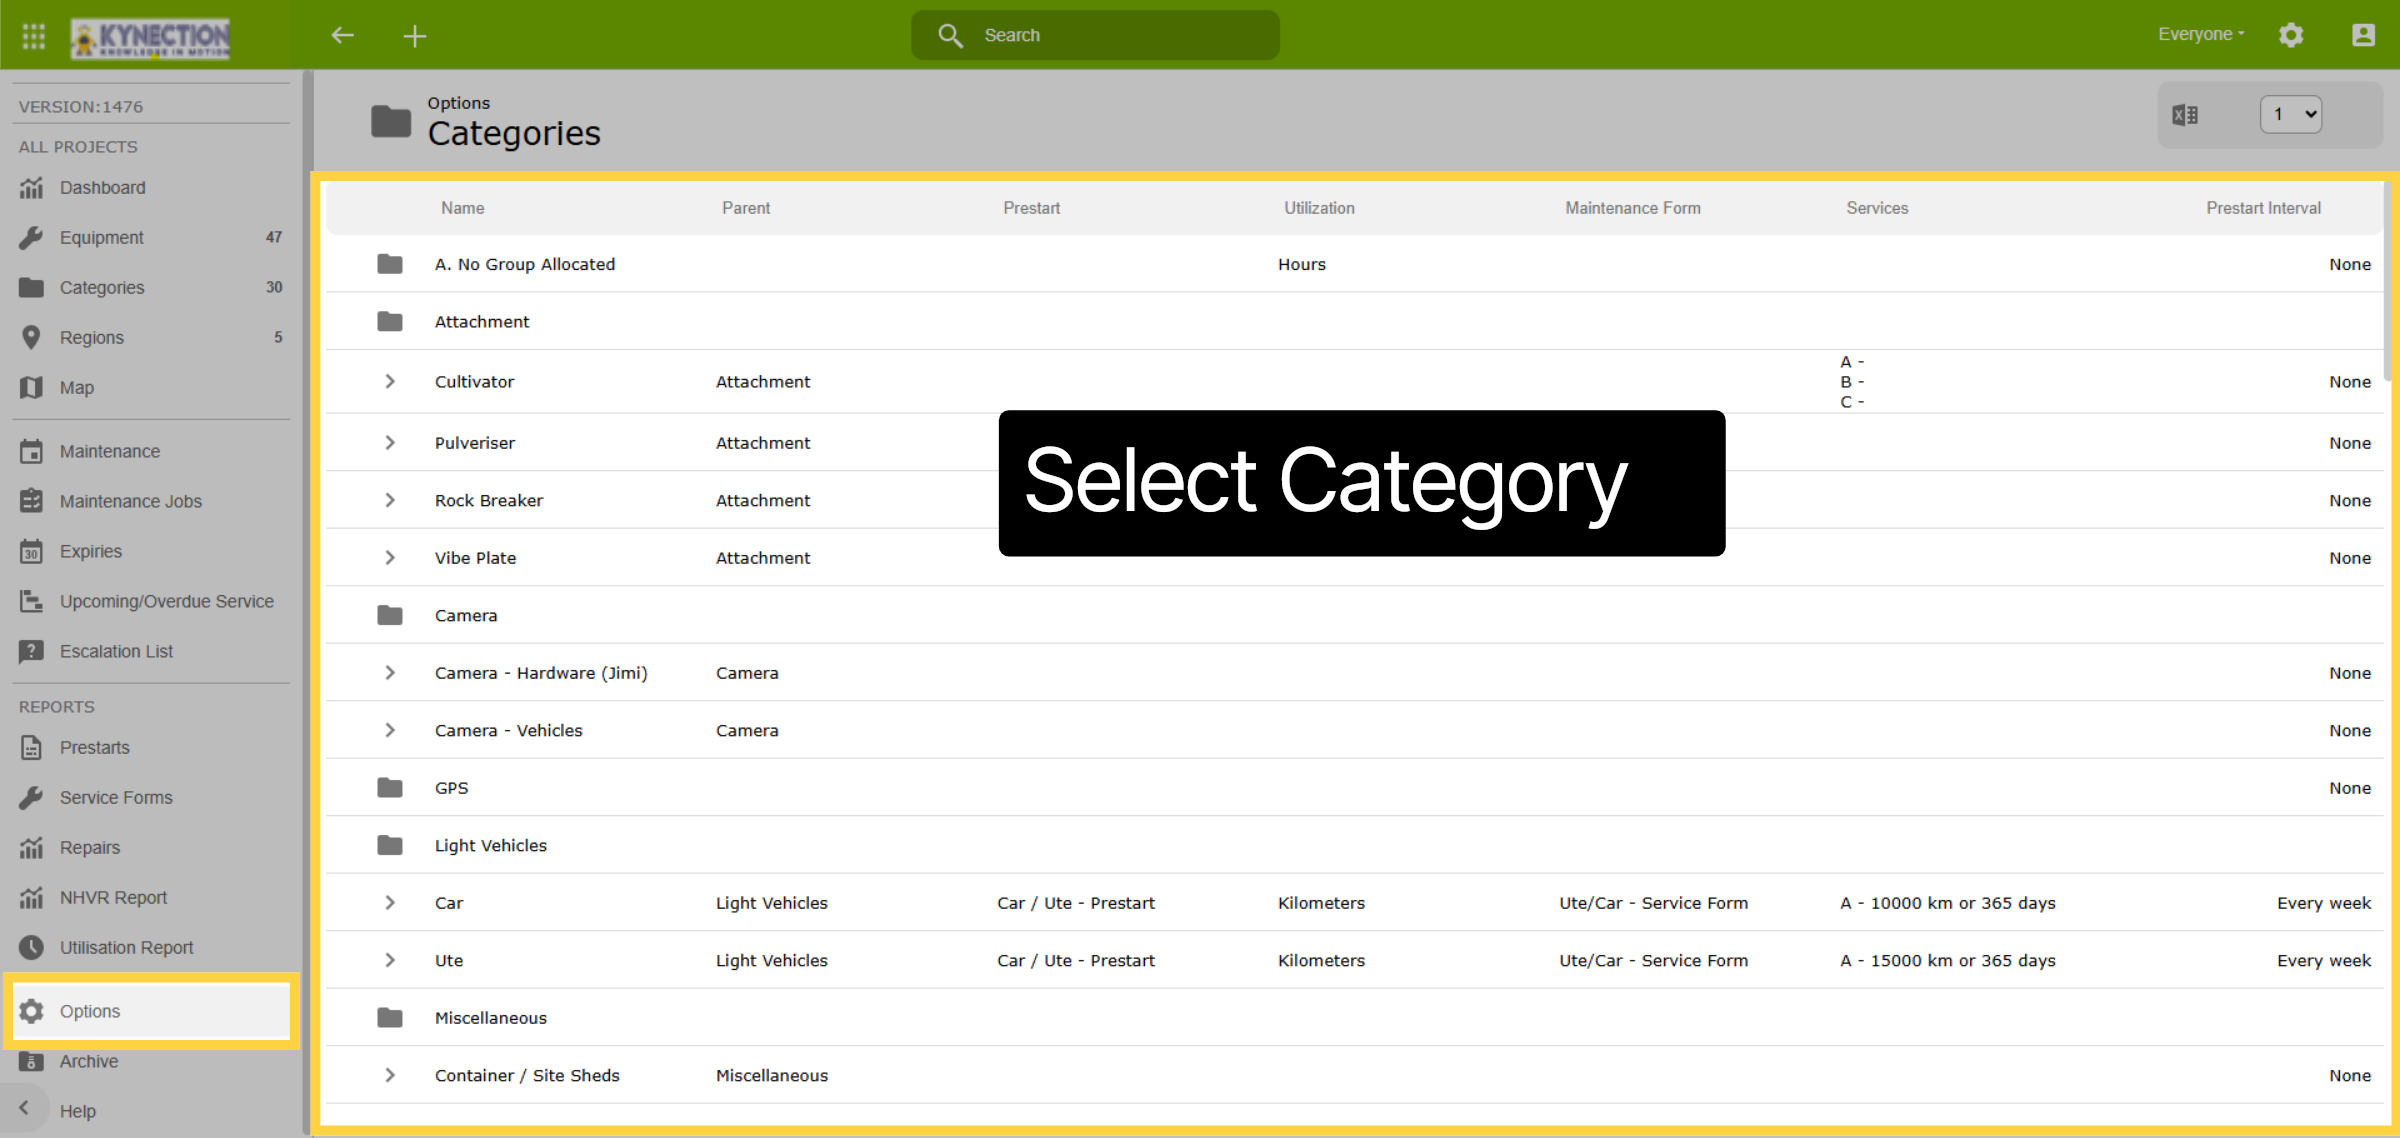2400x1138 pixels.
Task: Click the Prestarts document icon
Action: pos(32,748)
